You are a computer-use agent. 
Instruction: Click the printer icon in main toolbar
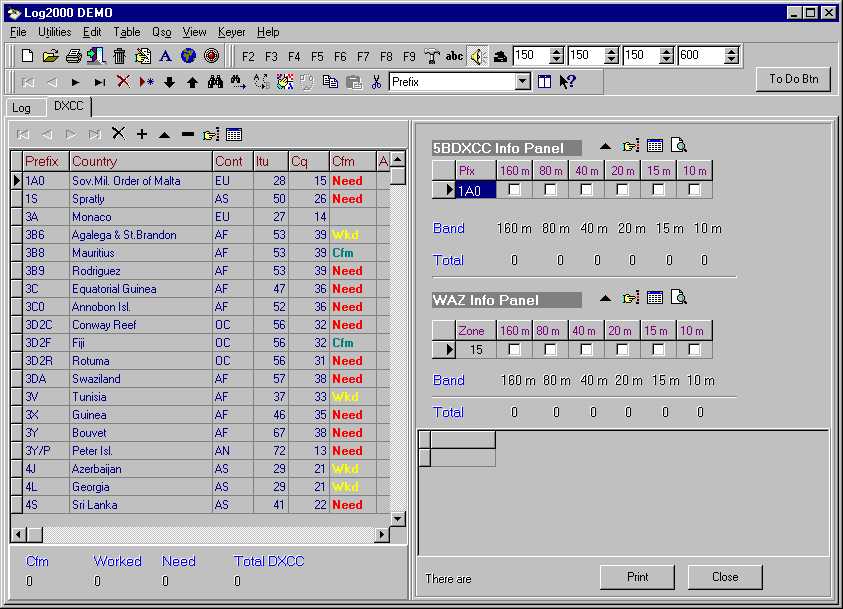tap(74, 56)
